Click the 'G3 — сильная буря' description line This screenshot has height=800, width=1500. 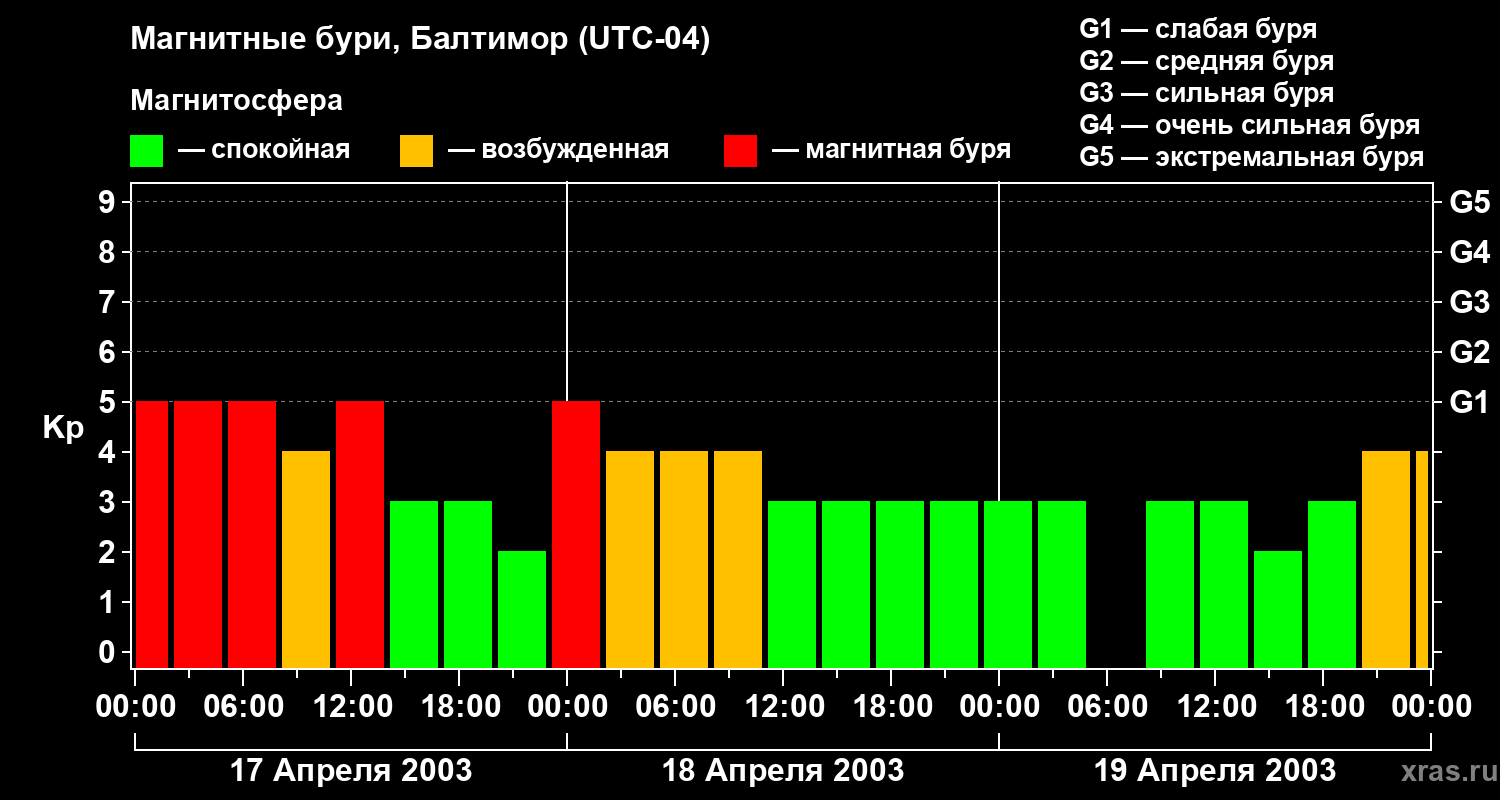tap(1206, 93)
